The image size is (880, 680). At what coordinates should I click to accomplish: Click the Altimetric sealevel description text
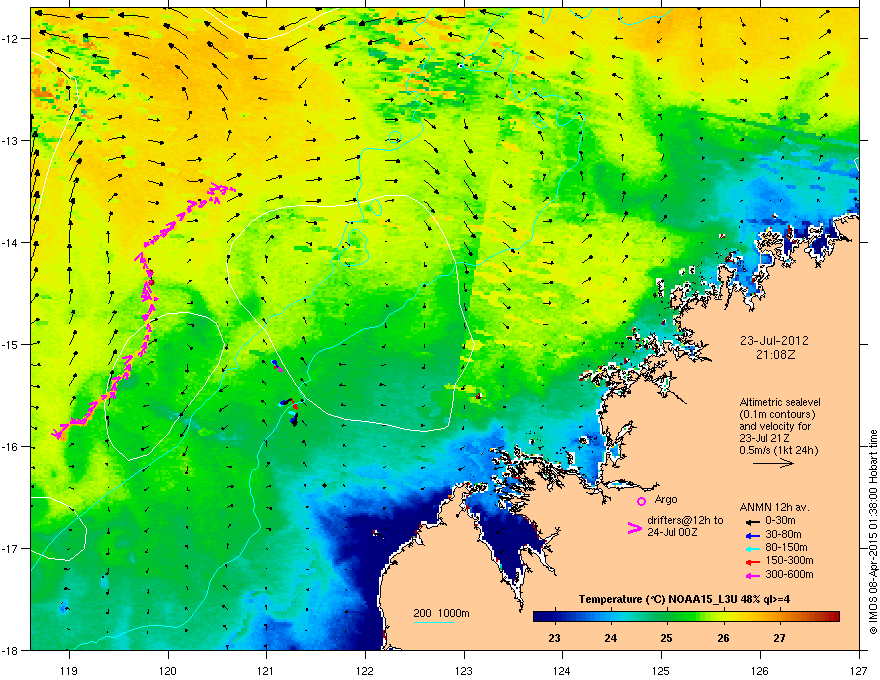click(x=780, y=426)
